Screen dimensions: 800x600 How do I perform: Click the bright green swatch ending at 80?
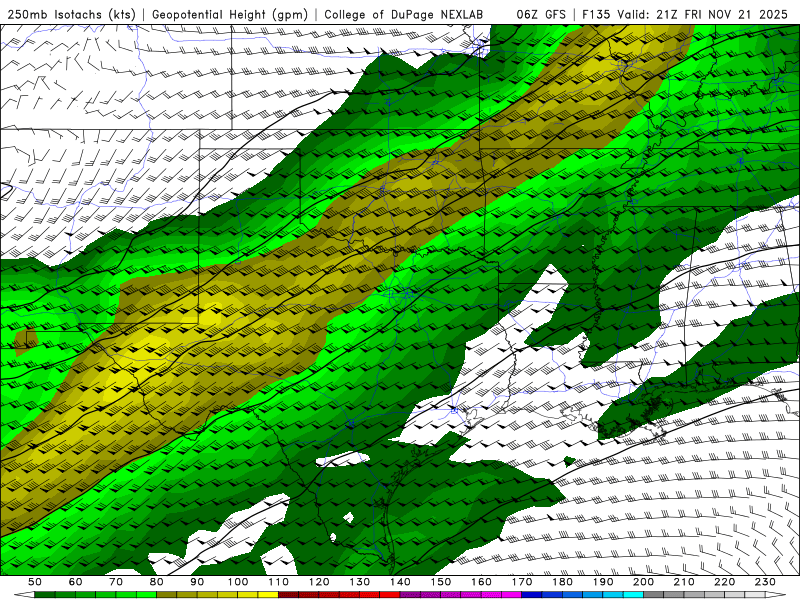pyautogui.click(x=146, y=594)
